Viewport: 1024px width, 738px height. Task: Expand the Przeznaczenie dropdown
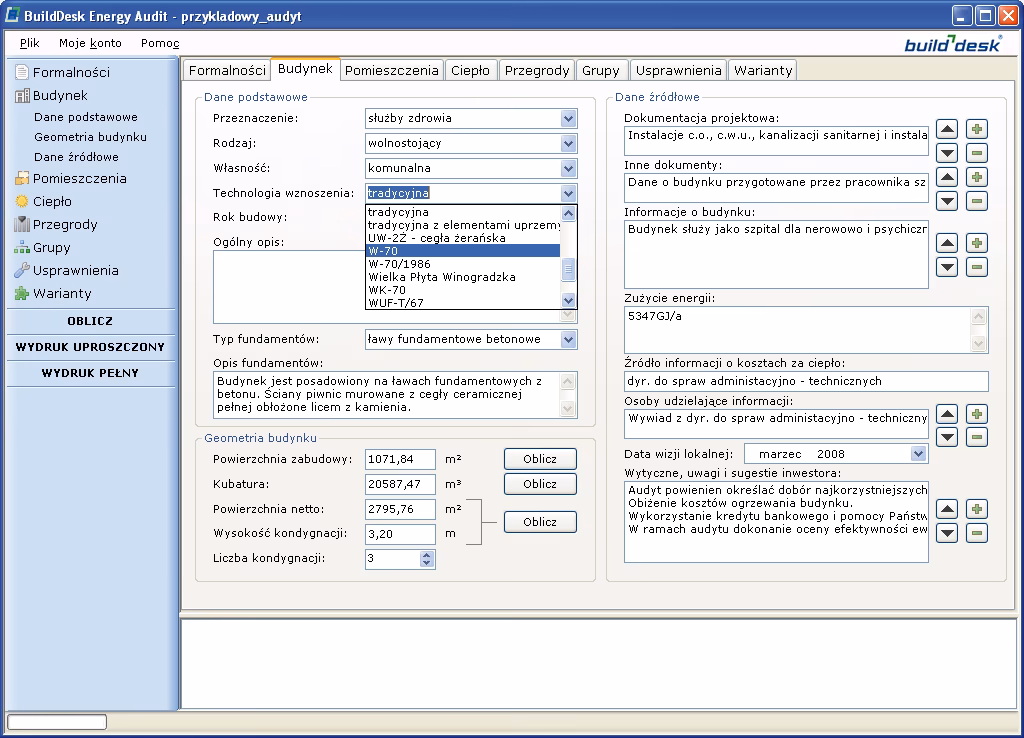click(x=568, y=118)
